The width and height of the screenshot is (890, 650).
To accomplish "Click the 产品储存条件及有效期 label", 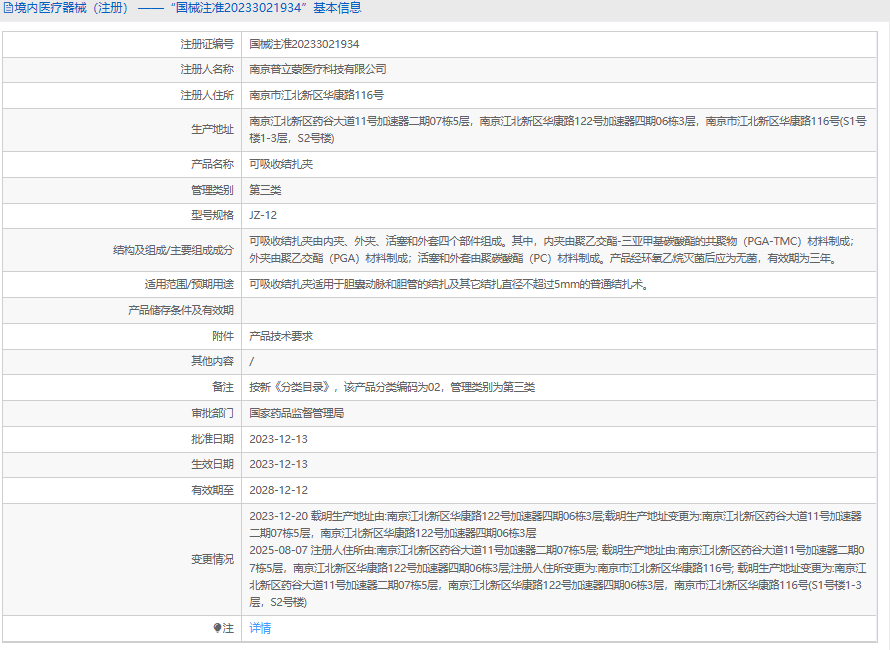I will (180, 310).
